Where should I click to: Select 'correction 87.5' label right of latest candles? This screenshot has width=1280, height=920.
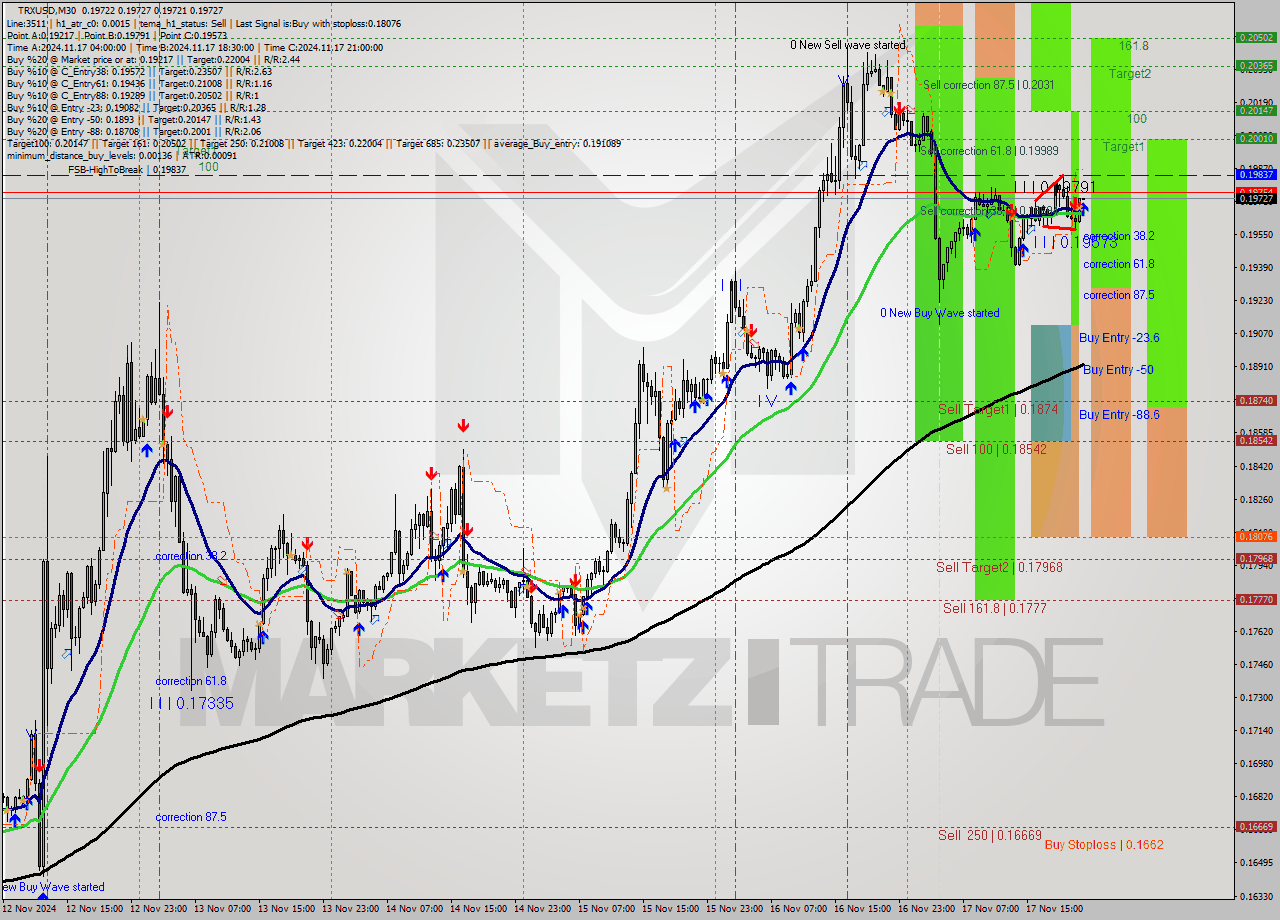tap(1119, 295)
